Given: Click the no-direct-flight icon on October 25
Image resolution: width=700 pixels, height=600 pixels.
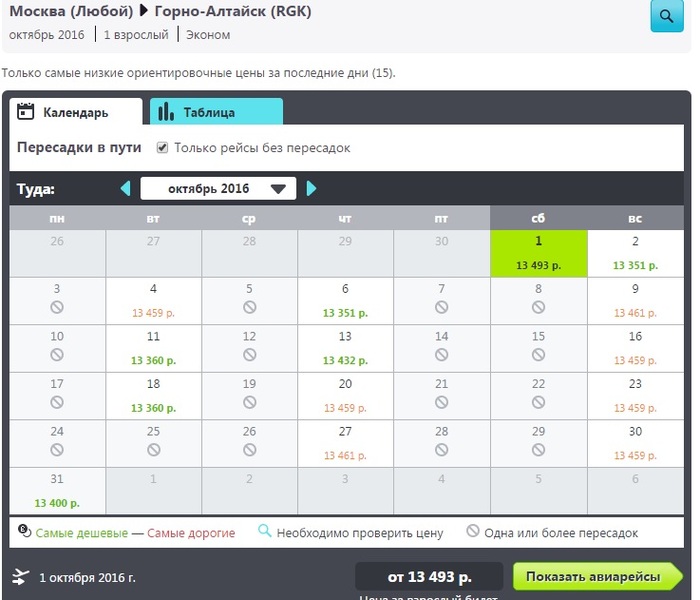Looking at the screenshot, I should (x=154, y=450).
